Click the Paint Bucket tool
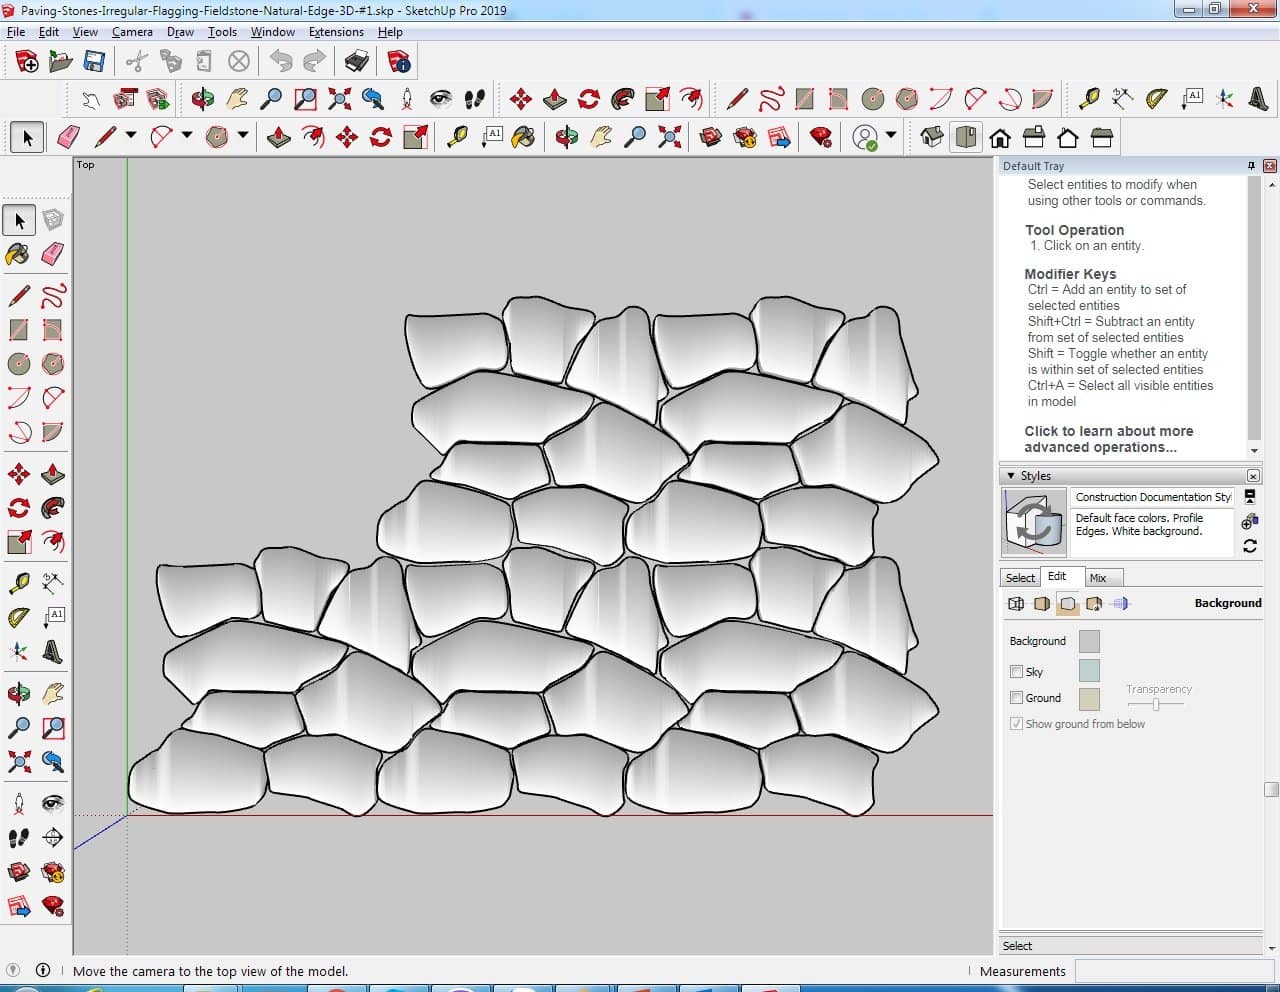Viewport: 1280px width, 992px height. pyautogui.click(x=18, y=254)
